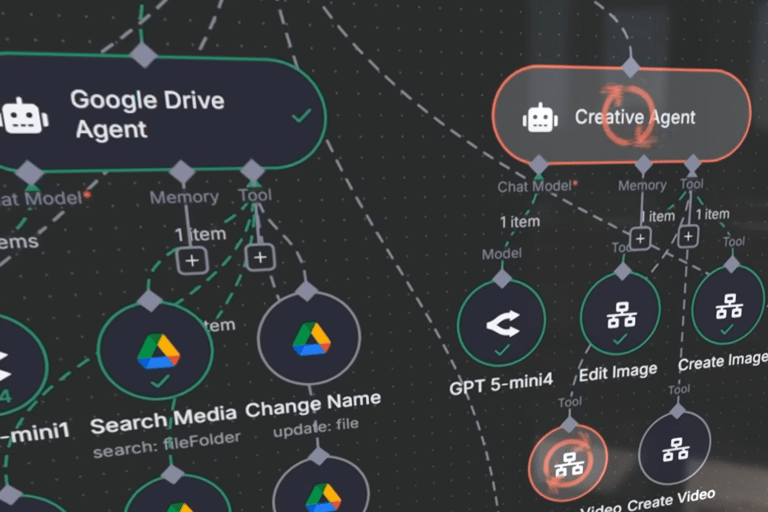Open the Change Name Google Drive node
Viewport: 768px width, 512px height.
(310, 339)
